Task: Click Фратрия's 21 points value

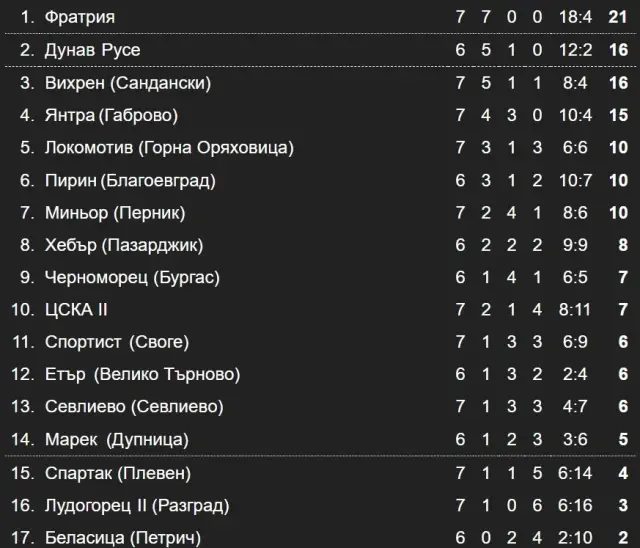Action: [618, 17]
